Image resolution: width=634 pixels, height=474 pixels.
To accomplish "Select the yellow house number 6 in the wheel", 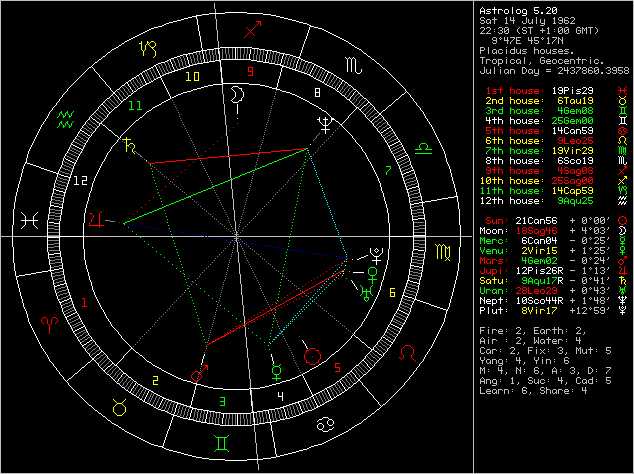I will click(x=392, y=292).
